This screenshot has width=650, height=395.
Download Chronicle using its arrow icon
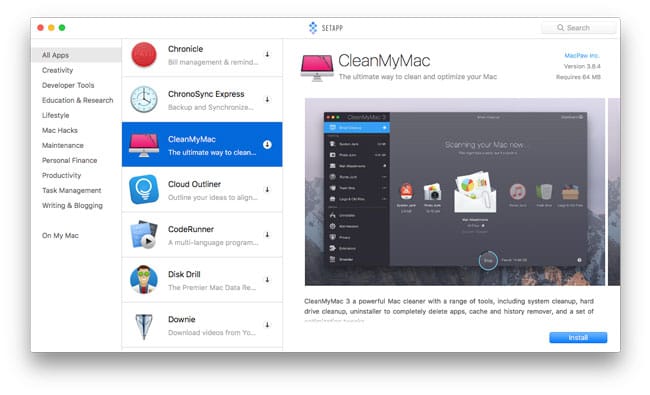(x=267, y=54)
